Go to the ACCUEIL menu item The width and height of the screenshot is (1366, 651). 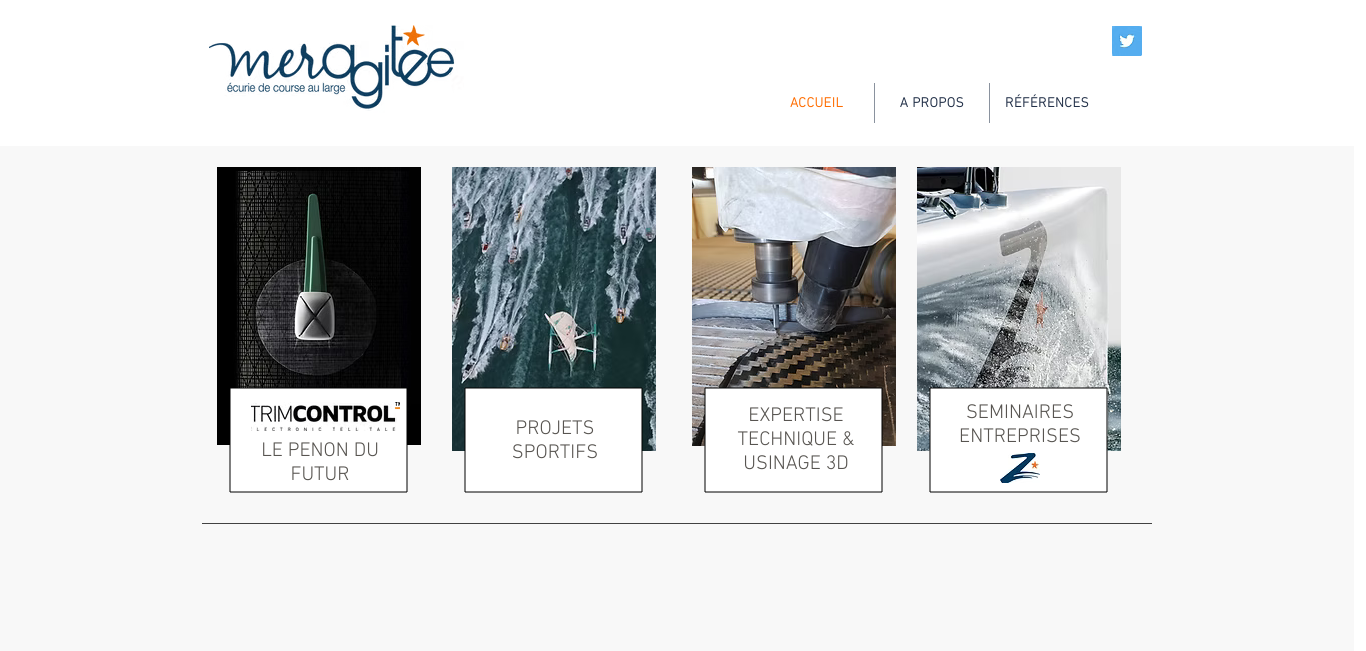click(x=816, y=103)
